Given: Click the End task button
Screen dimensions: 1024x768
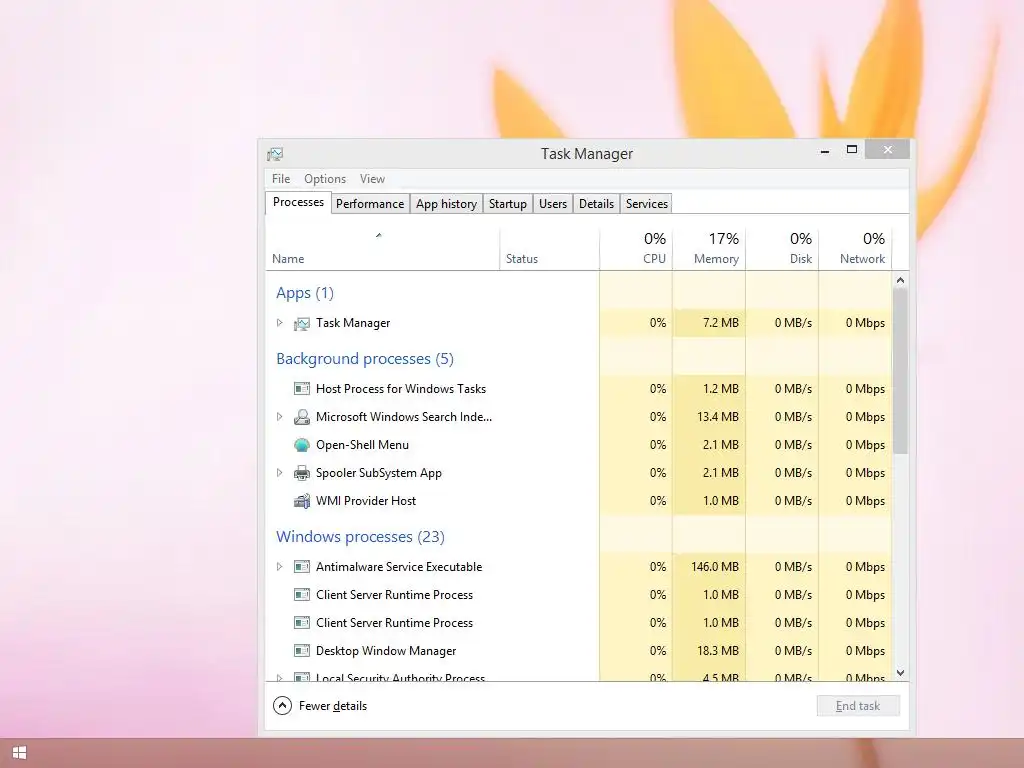Looking at the screenshot, I should tap(858, 706).
